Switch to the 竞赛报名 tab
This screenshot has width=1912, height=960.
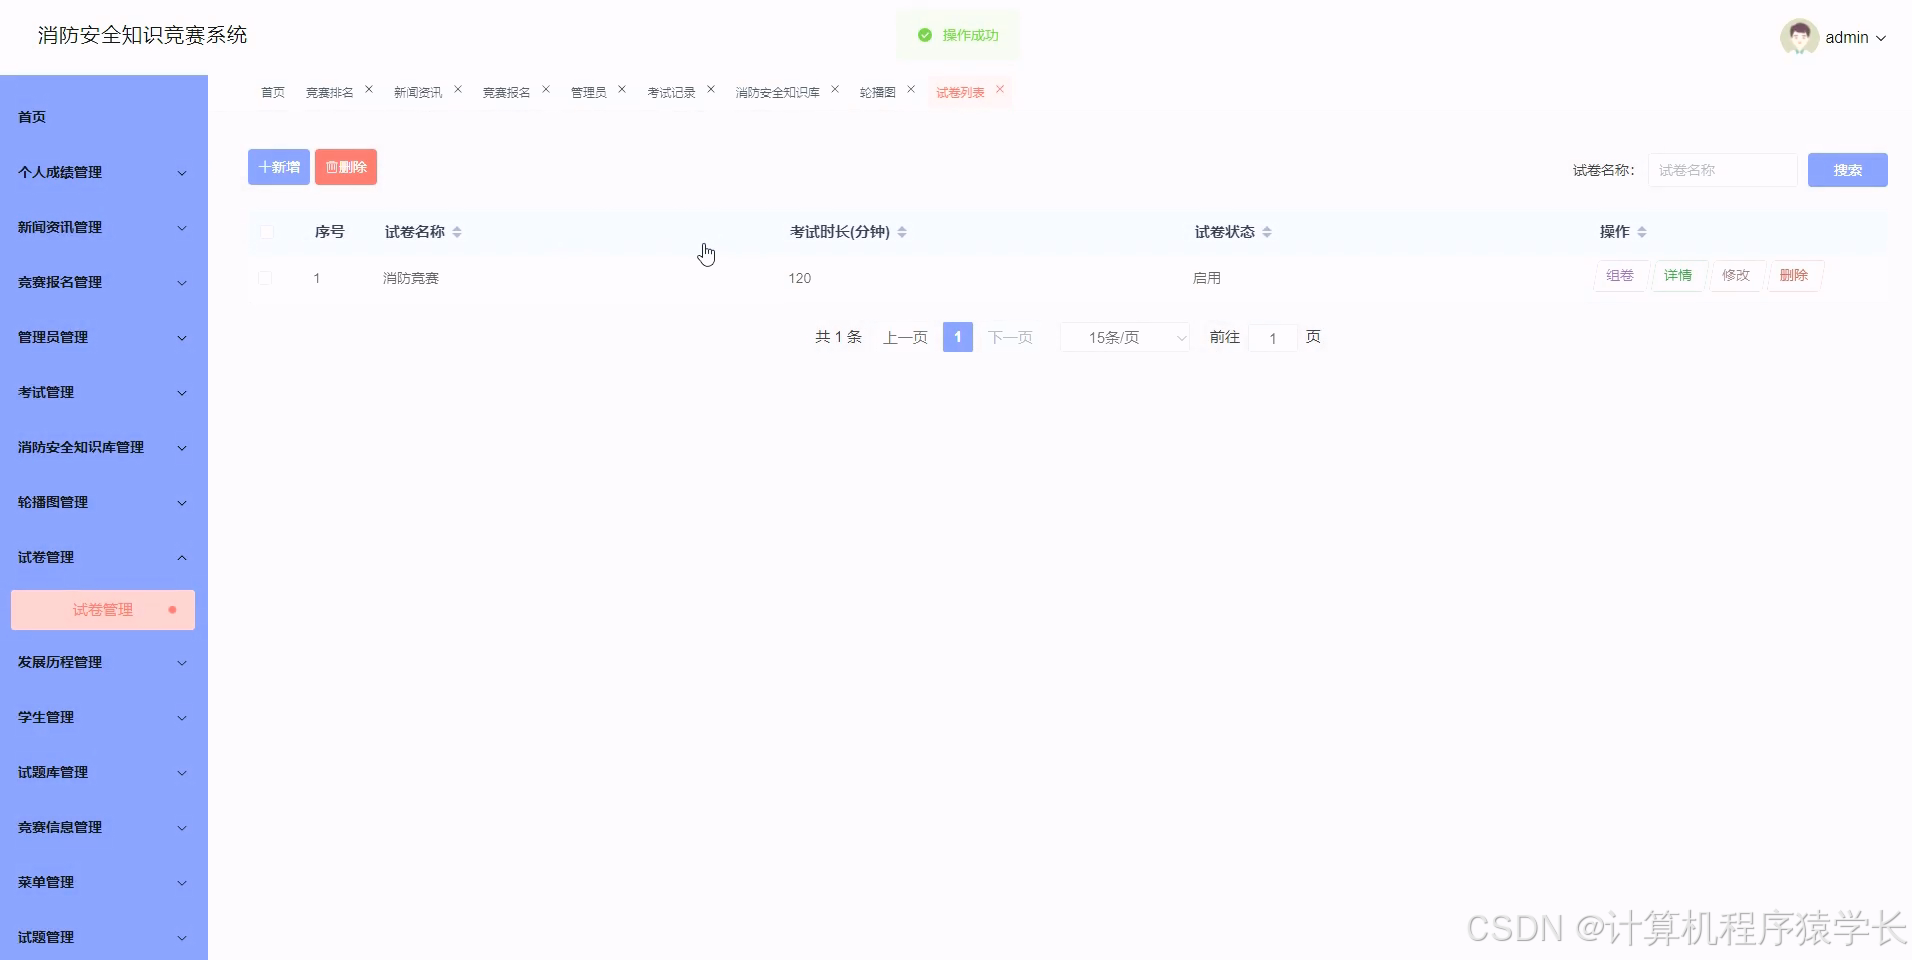(507, 92)
